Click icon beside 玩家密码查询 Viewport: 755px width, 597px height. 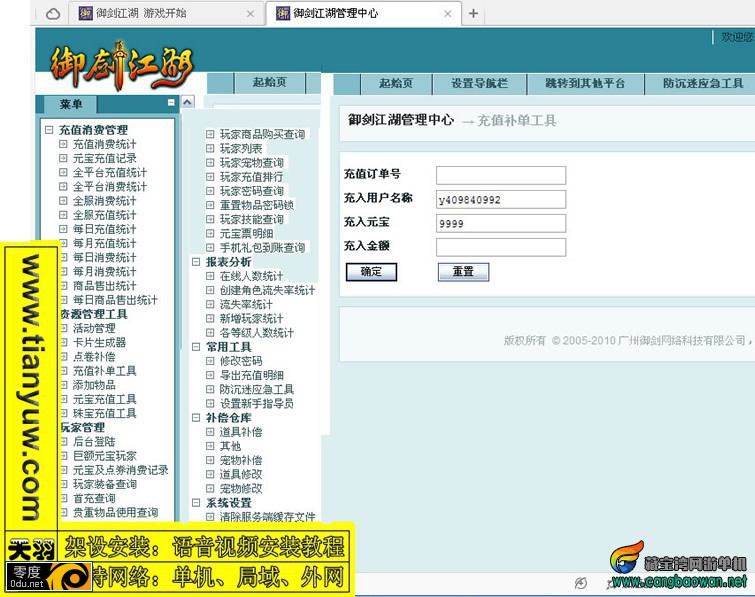(x=210, y=191)
